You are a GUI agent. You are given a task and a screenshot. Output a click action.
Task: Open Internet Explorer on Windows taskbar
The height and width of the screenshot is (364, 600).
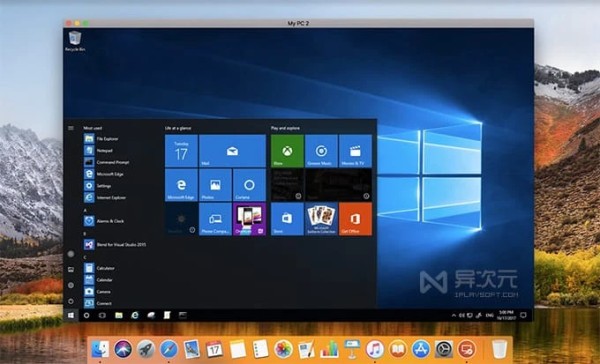pos(135,315)
